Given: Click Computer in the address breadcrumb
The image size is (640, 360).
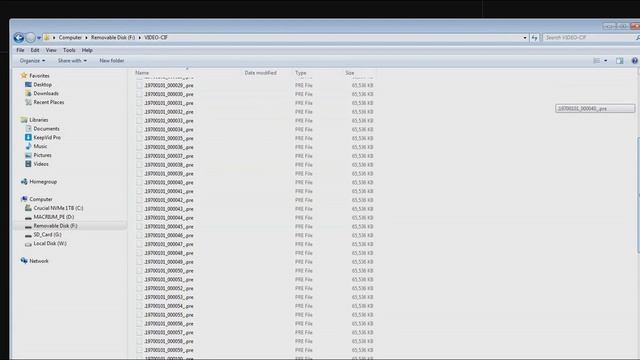Looking at the screenshot, I should 70,38.
